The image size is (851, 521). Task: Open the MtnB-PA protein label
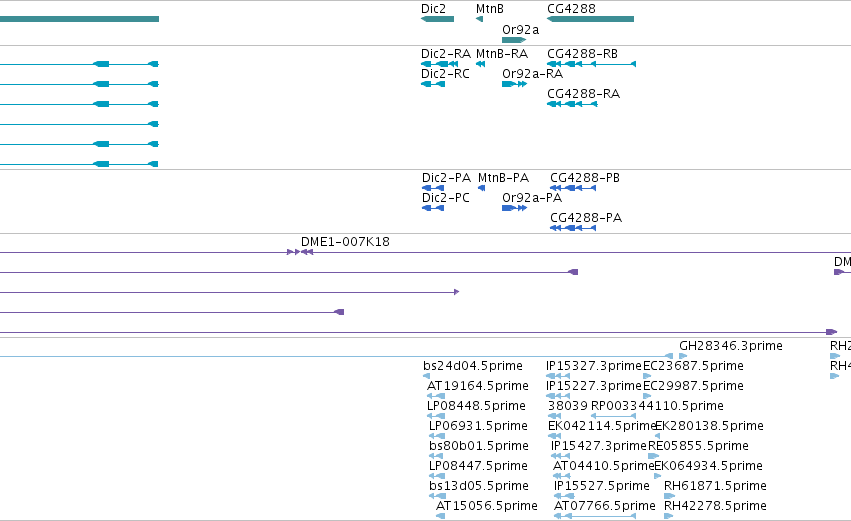click(503, 178)
